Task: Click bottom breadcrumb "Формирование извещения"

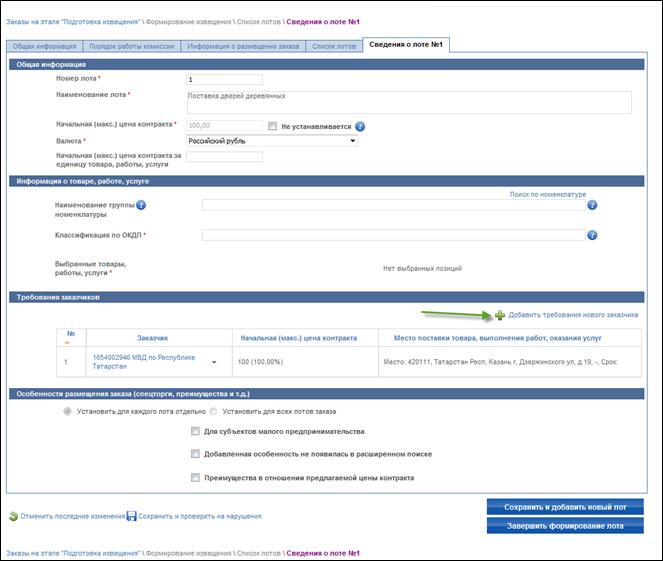Action: 188,553
